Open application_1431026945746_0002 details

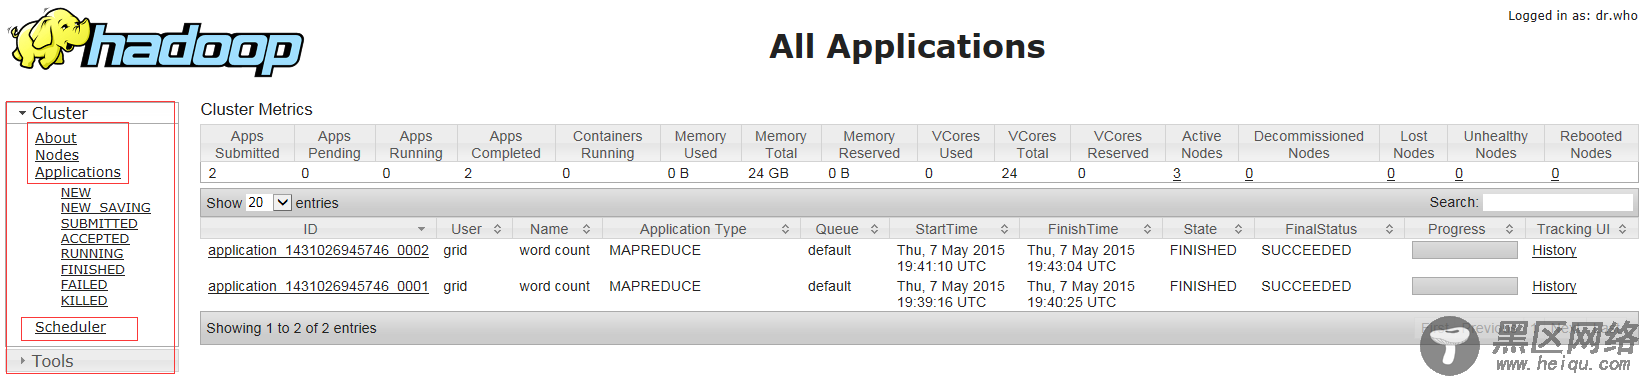pyautogui.click(x=318, y=250)
